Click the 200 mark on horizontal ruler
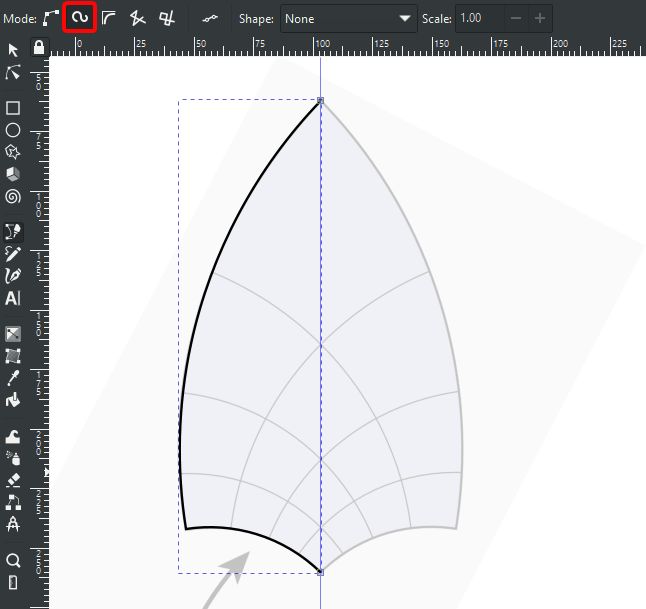Viewport: 646px width, 609px height. [x=560, y=43]
